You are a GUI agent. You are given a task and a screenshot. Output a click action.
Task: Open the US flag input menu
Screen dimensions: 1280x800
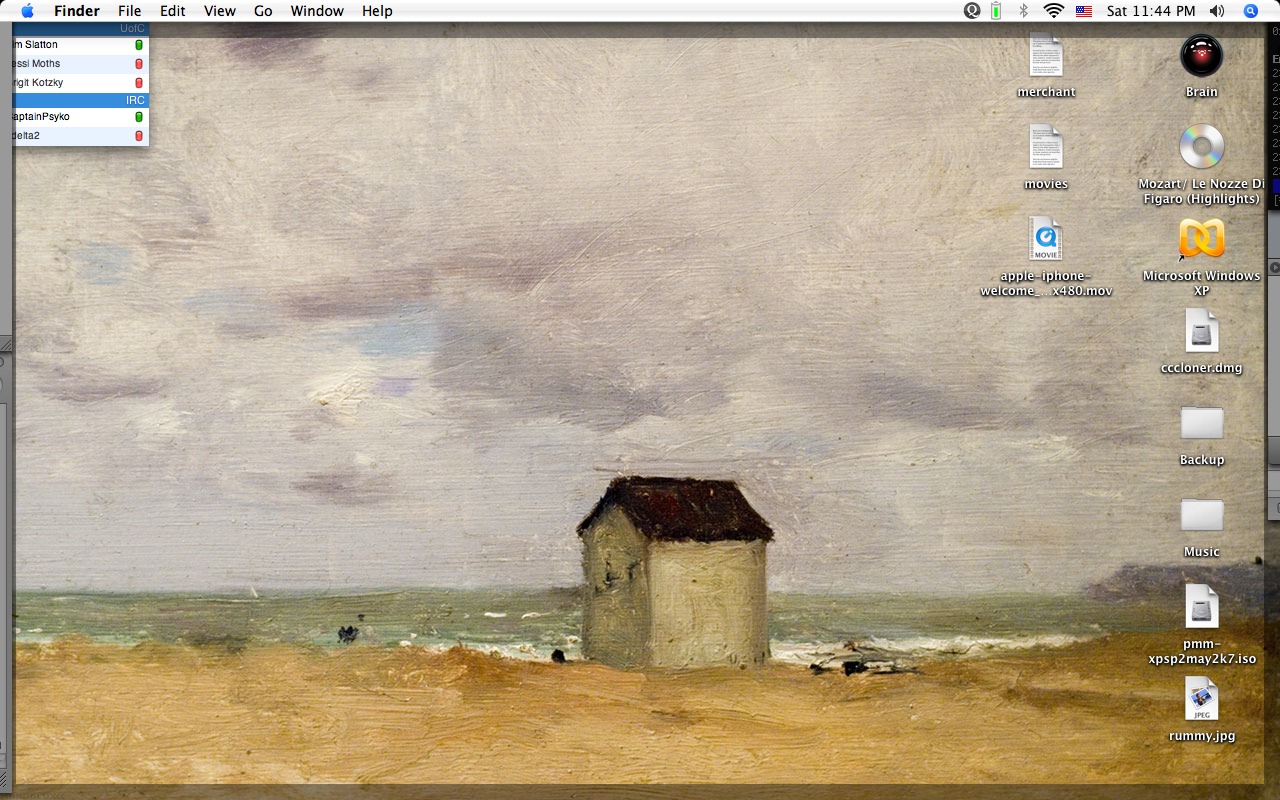(x=1084, y=11)
